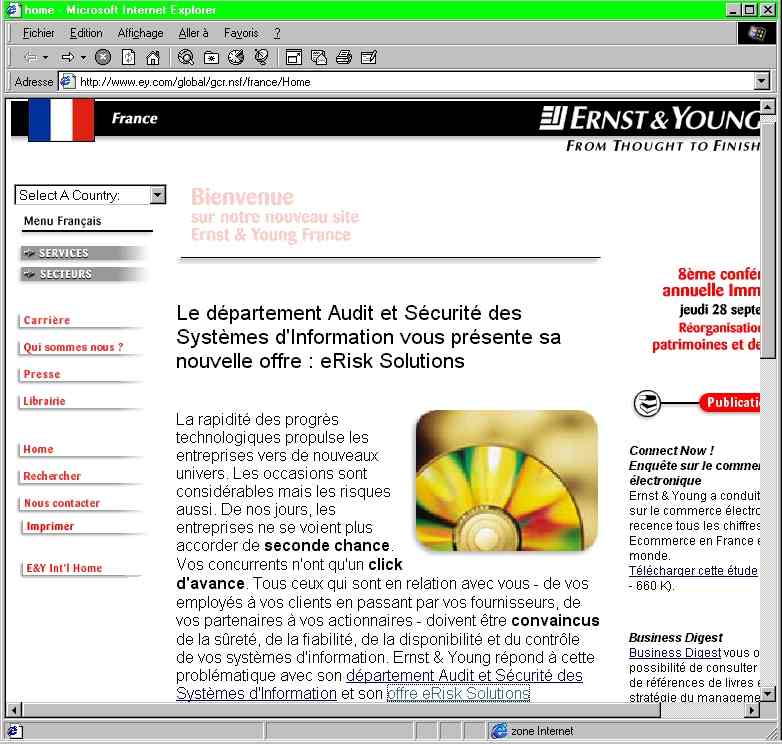Click the Edit page toolbar icon
Screen dimensions: 782x744
tap(369, 58)
